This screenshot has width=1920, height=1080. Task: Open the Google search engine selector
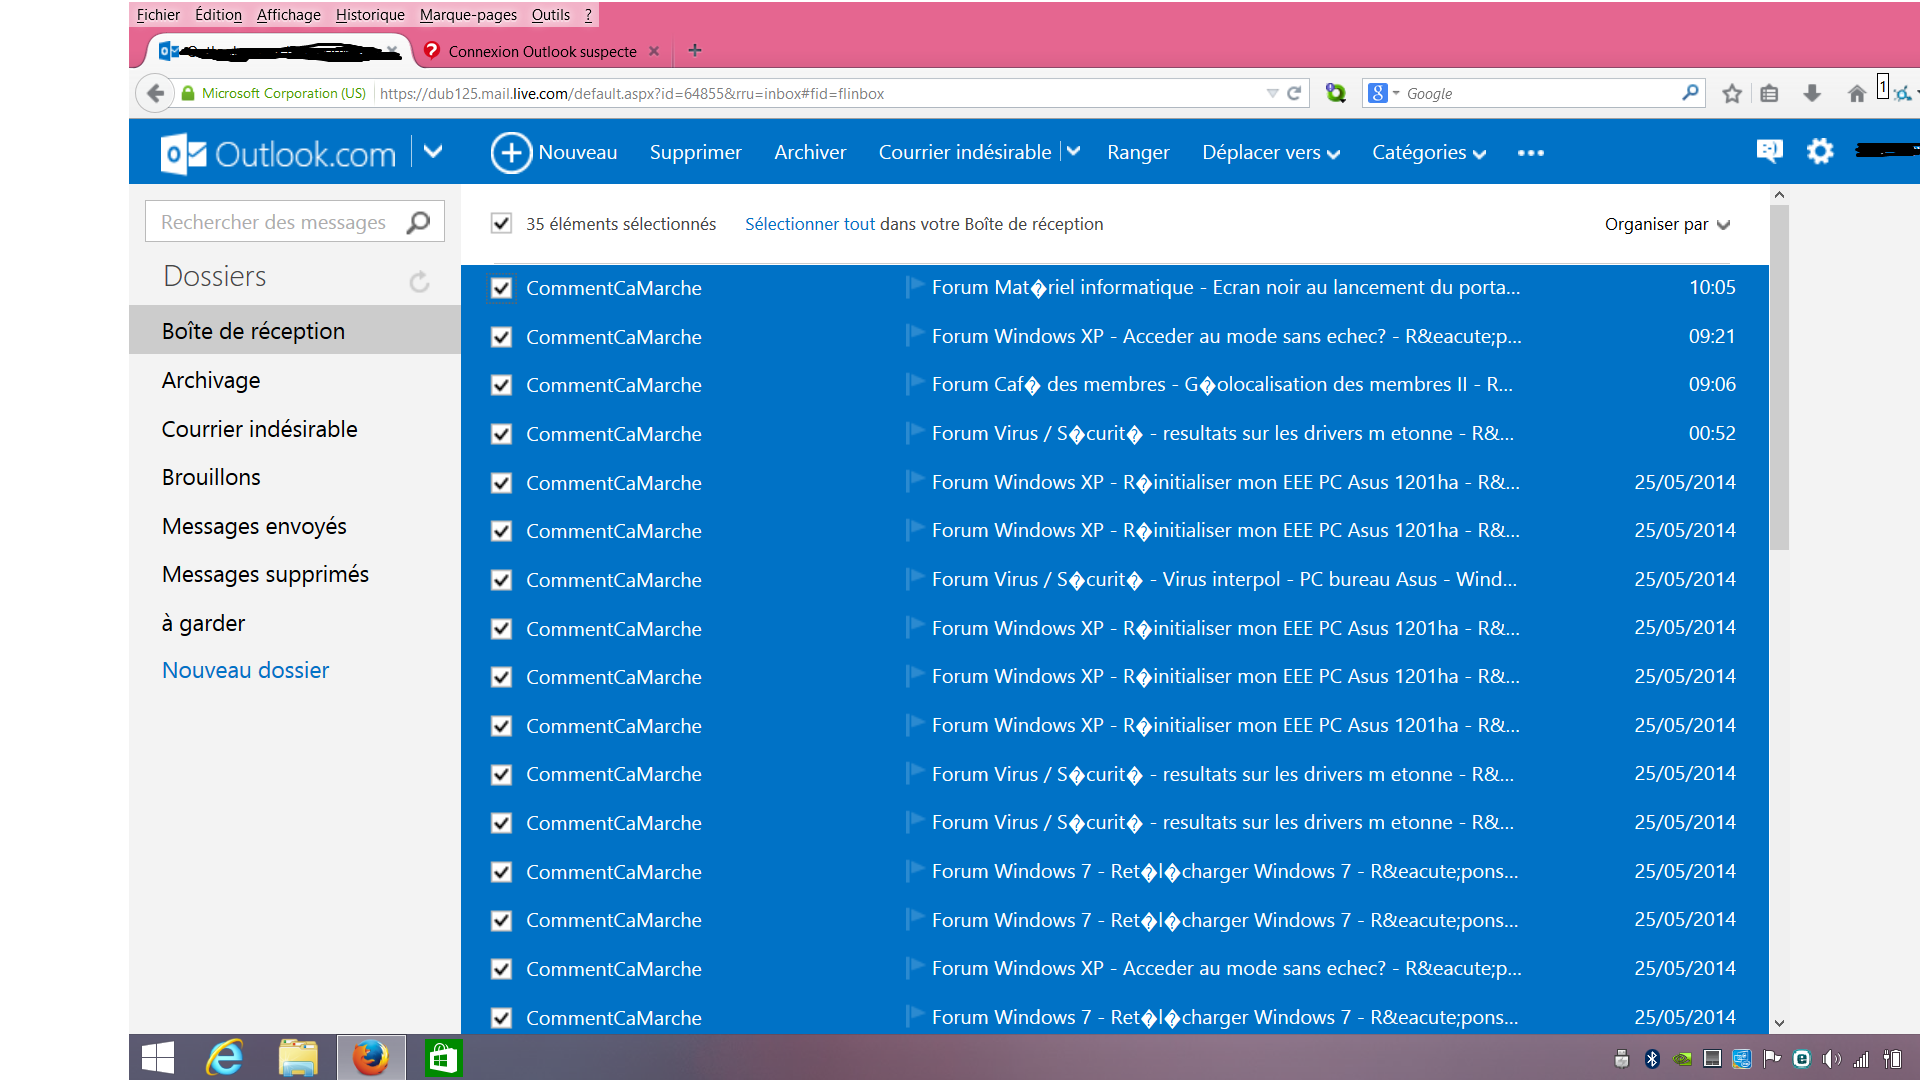1384,93
